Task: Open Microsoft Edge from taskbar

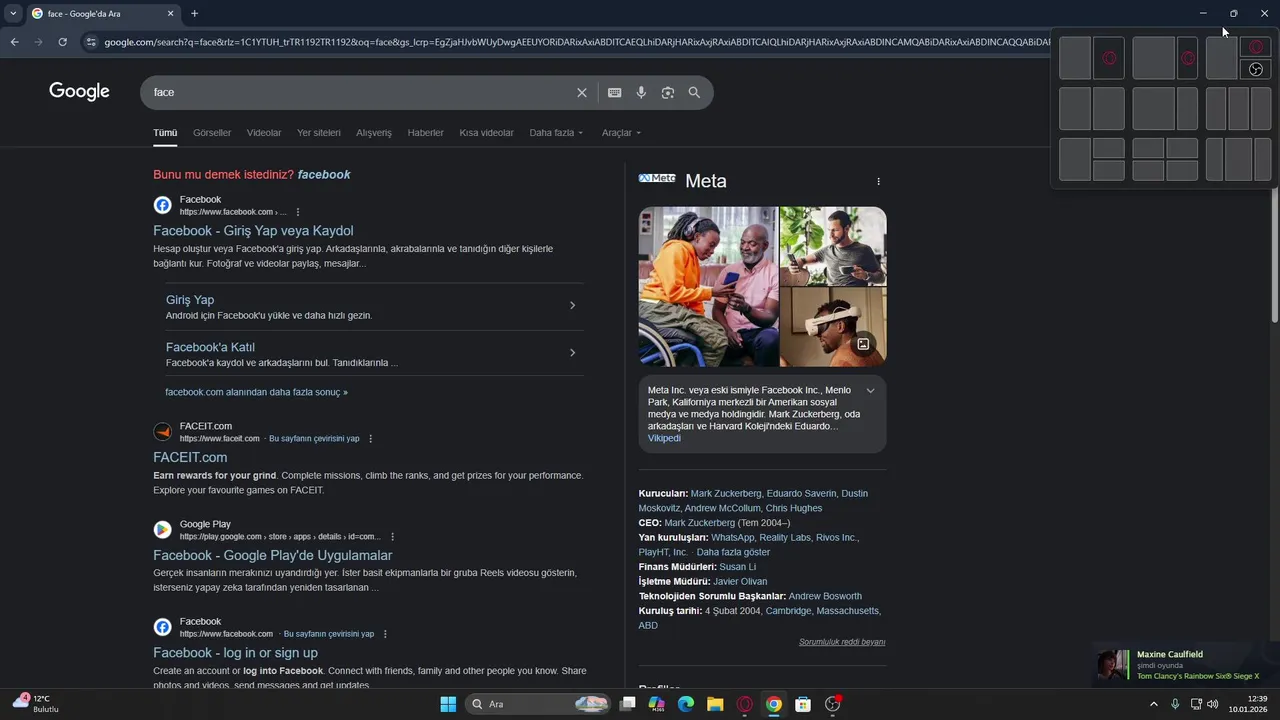Action: [x=686, y=704]
